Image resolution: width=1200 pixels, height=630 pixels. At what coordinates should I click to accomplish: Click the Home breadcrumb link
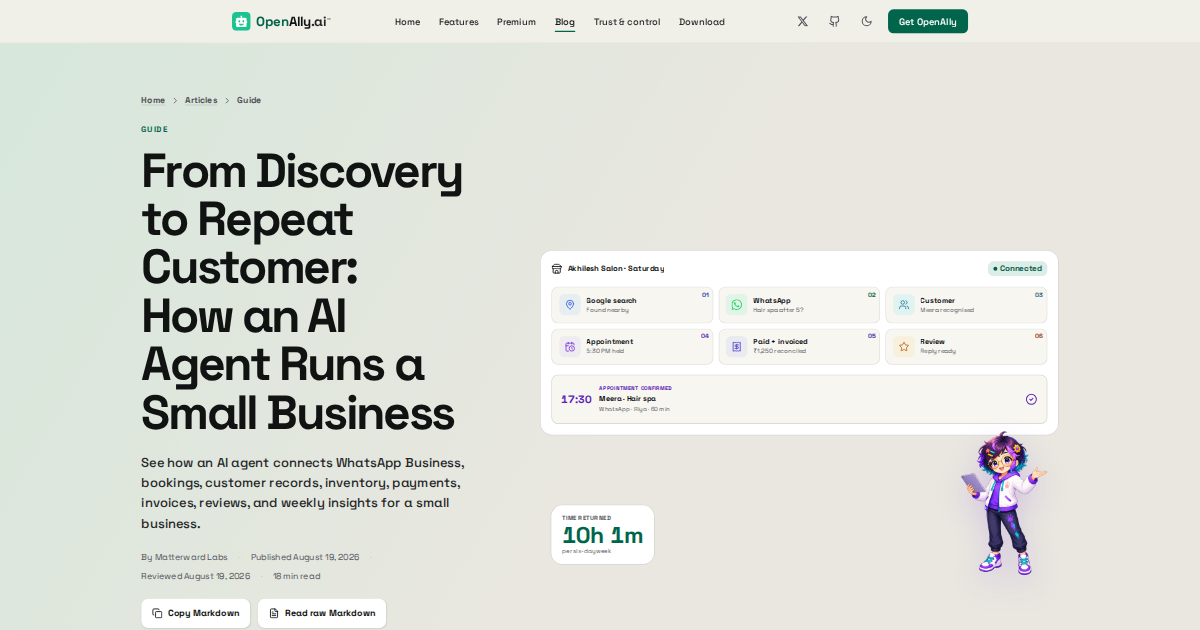(x=153, y=100)
